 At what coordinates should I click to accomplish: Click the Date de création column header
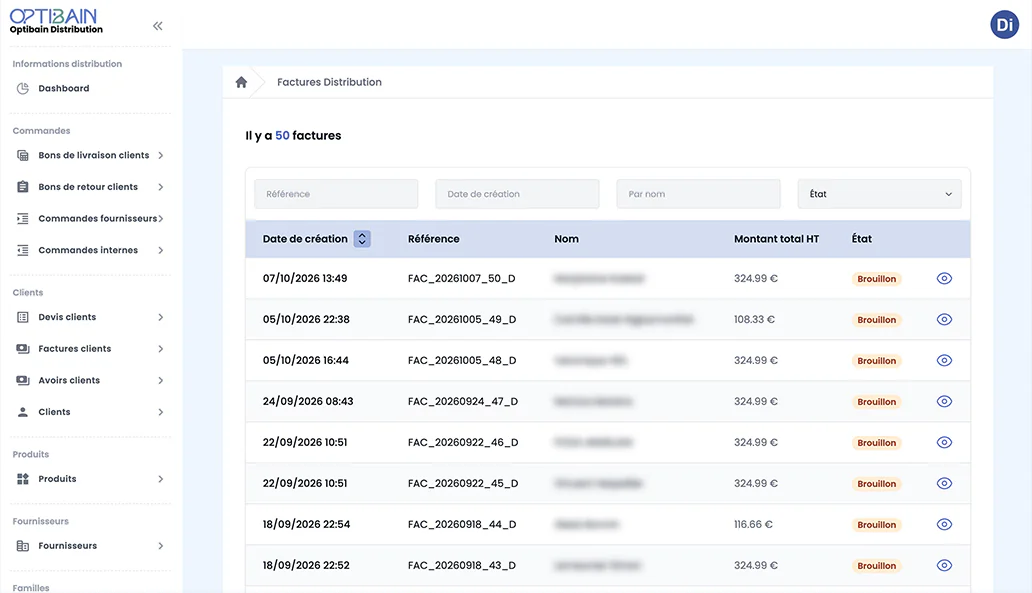pyautogui.click(x=305, y=239)
